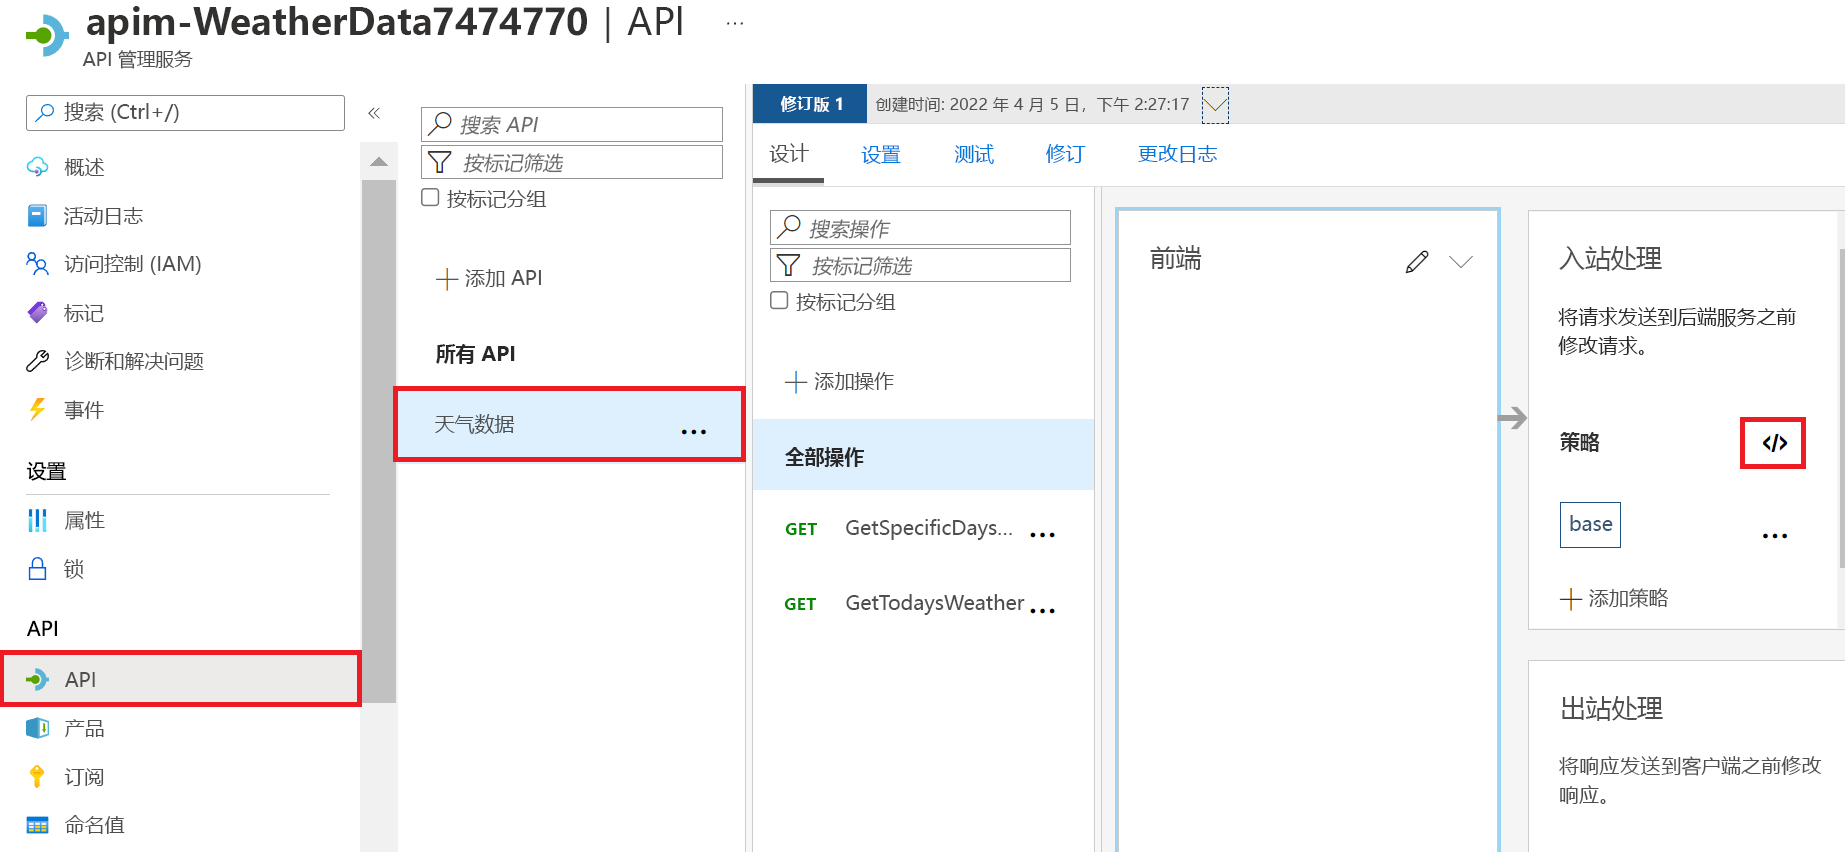Viewport: 1845px width, 852px height.
Task: Open header ellipsis menu next to API title
Action: 735,23
